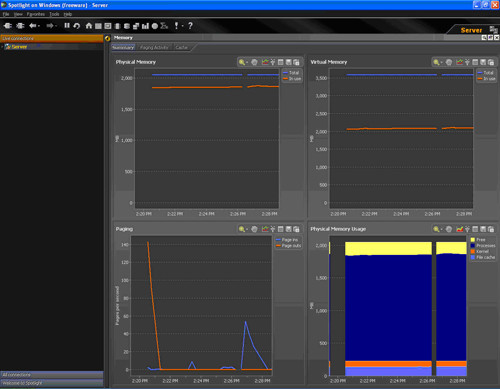Select the Server connection in the tree

(19, 47)
